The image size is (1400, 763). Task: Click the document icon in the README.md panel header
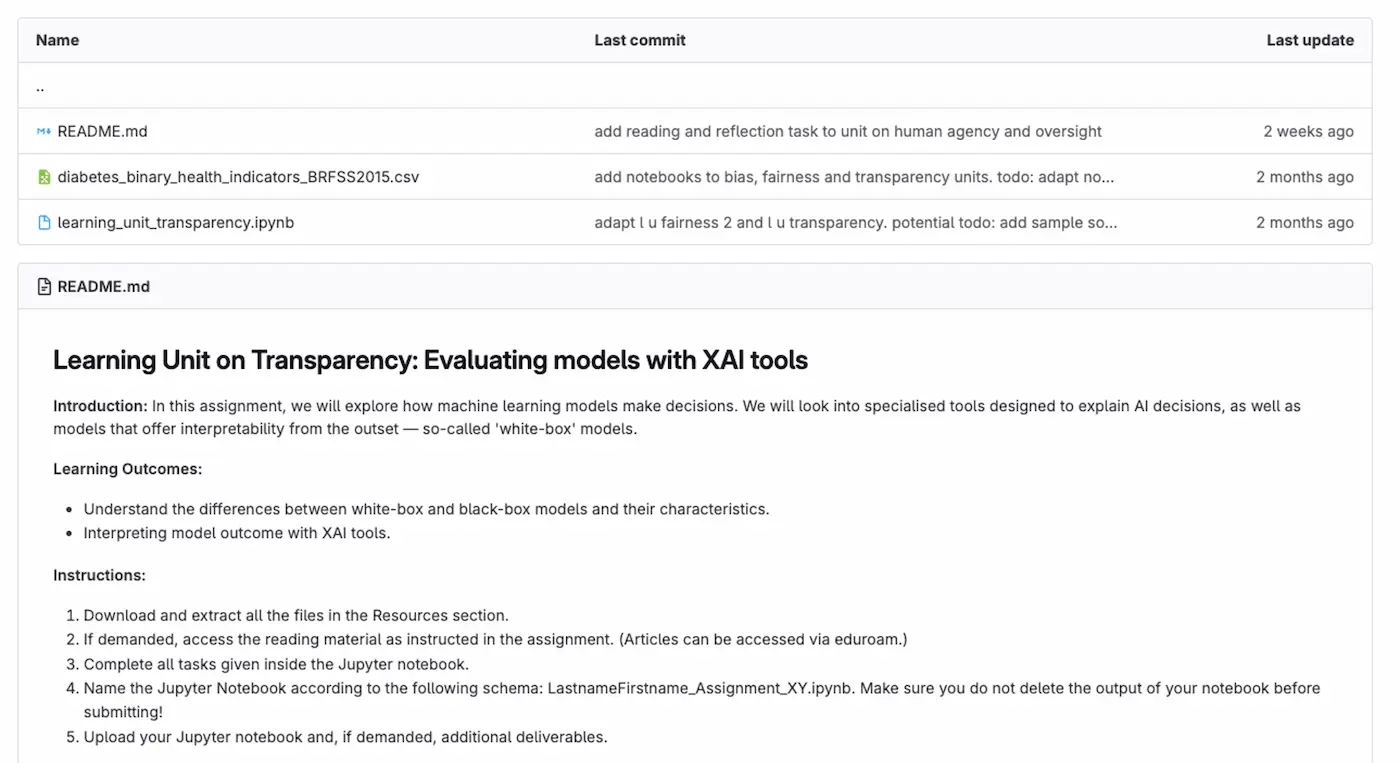click(43, 286)
